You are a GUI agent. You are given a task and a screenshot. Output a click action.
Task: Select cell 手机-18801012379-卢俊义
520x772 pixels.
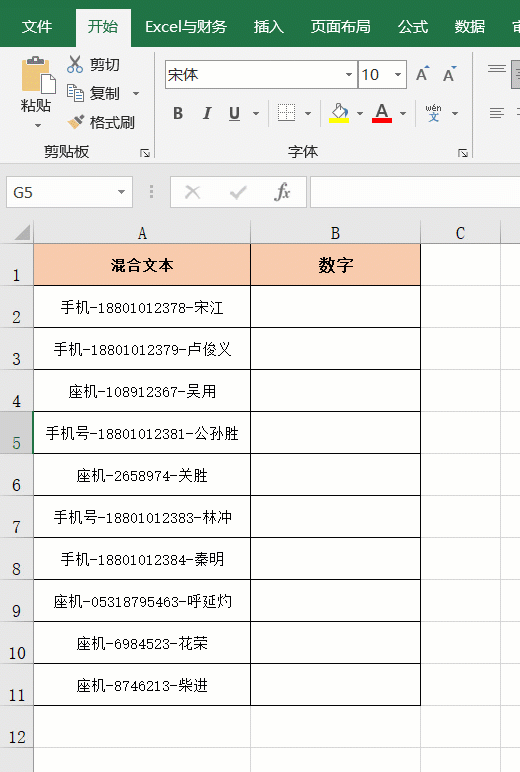(x=142, y=349)
